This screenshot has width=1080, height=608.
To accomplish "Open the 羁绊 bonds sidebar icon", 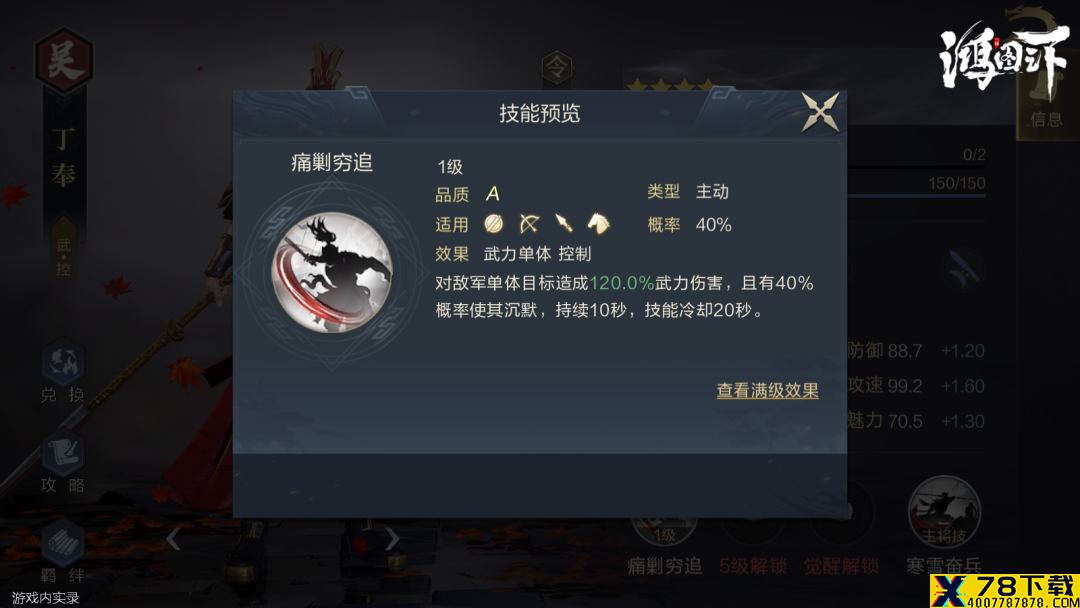I will [63, 552].
